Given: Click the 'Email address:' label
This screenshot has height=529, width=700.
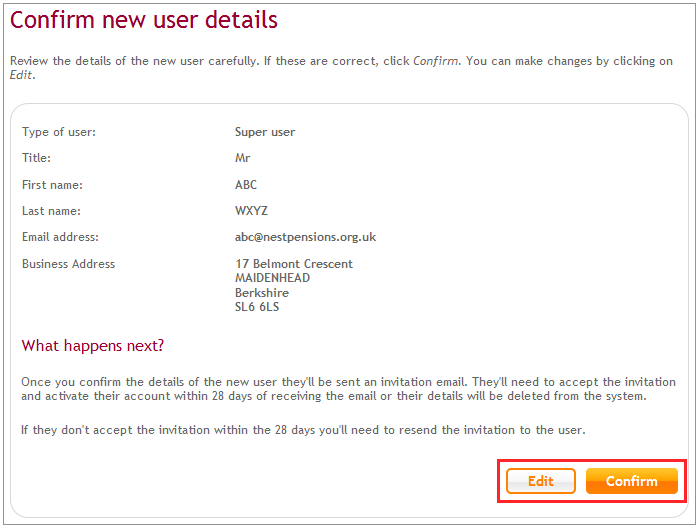Looking at the screenshot, I should point(60,238).
